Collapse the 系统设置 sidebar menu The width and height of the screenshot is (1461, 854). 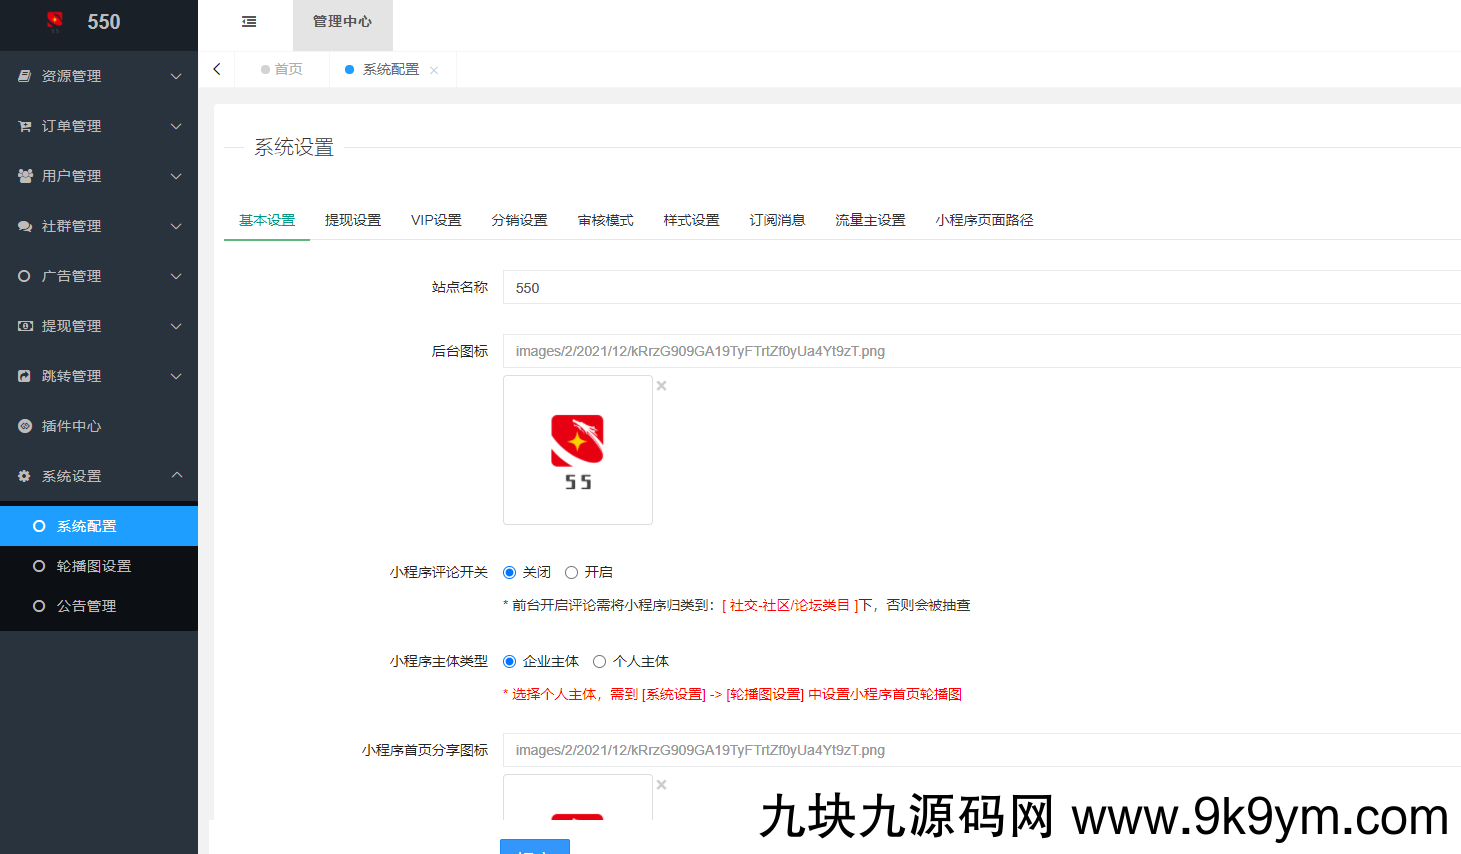tap(98, 476)
